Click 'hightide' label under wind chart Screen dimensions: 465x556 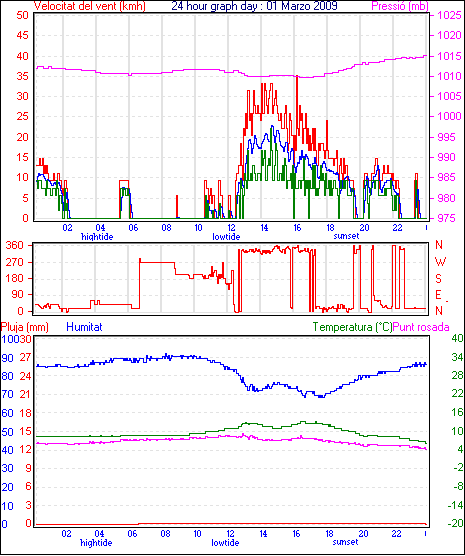tap(97, 237)
